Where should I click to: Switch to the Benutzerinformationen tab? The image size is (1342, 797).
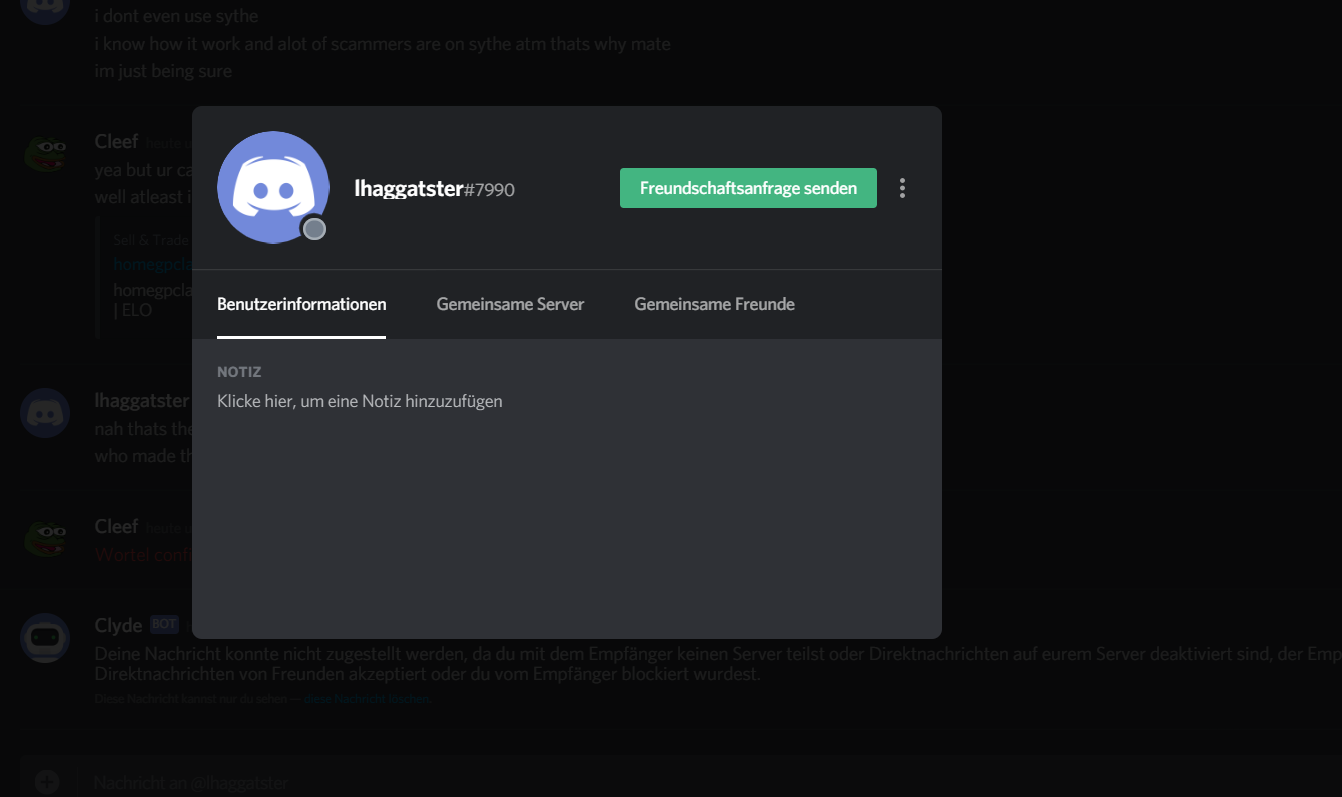coord(301,304)
